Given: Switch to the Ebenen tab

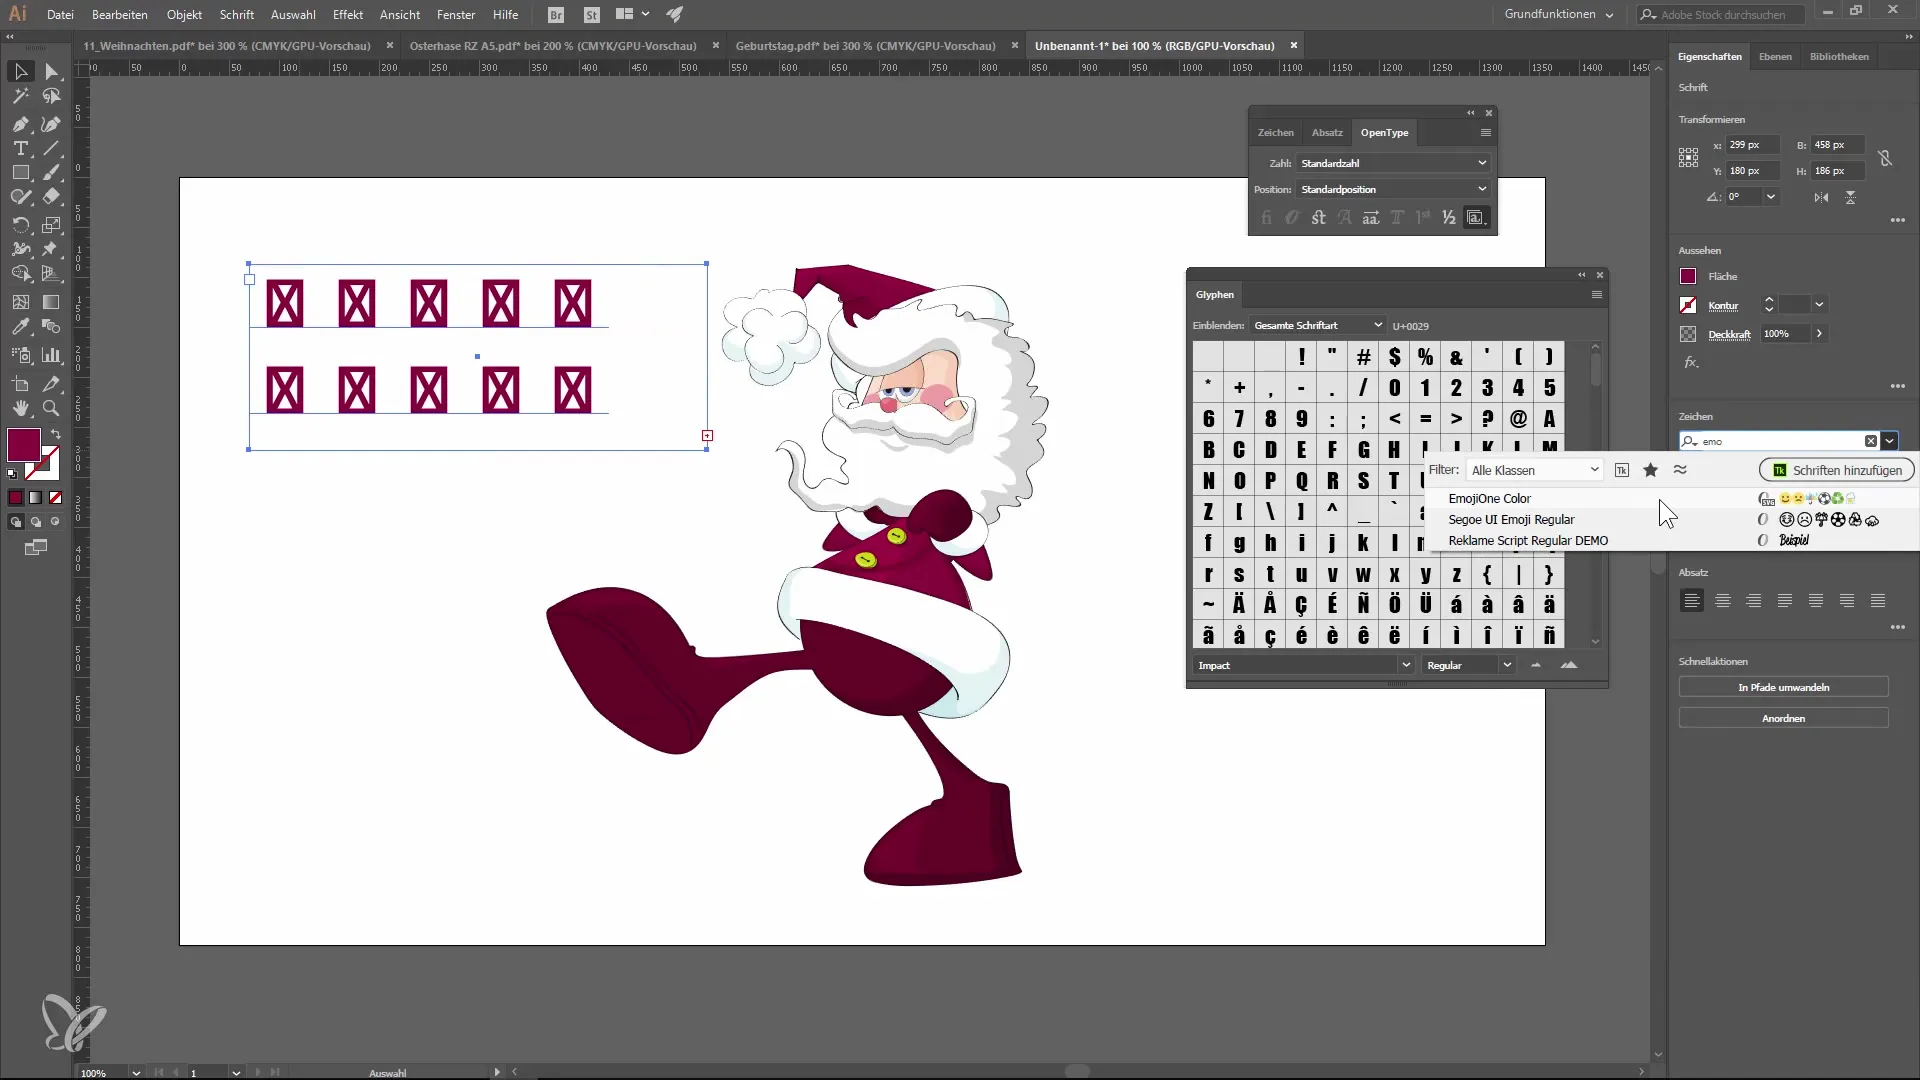Looking at the screenshot, I should [x=1775, y=56].
